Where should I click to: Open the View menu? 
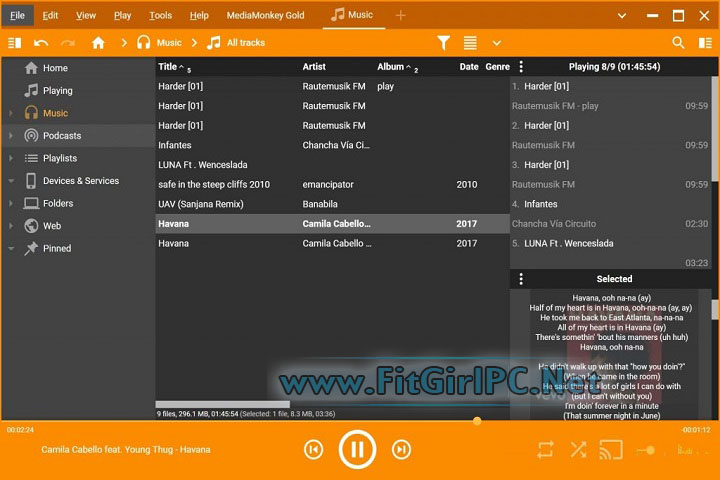[x=86, y=15]
